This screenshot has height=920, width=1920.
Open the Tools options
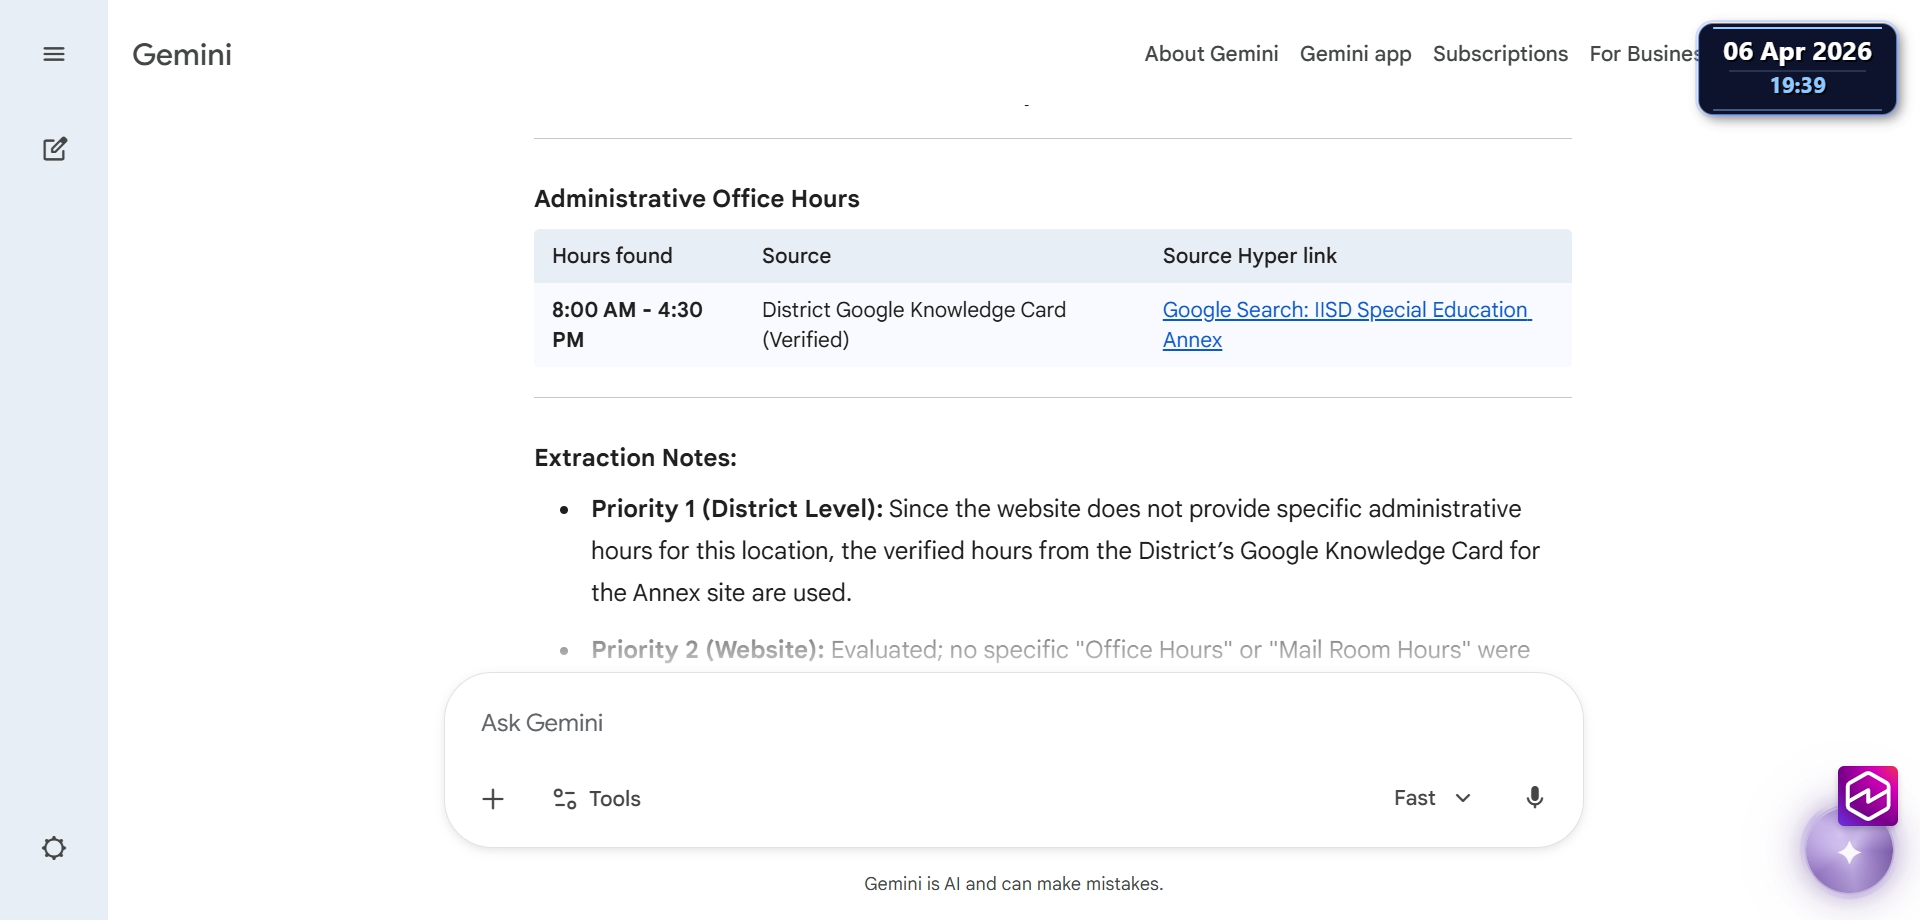597,799
